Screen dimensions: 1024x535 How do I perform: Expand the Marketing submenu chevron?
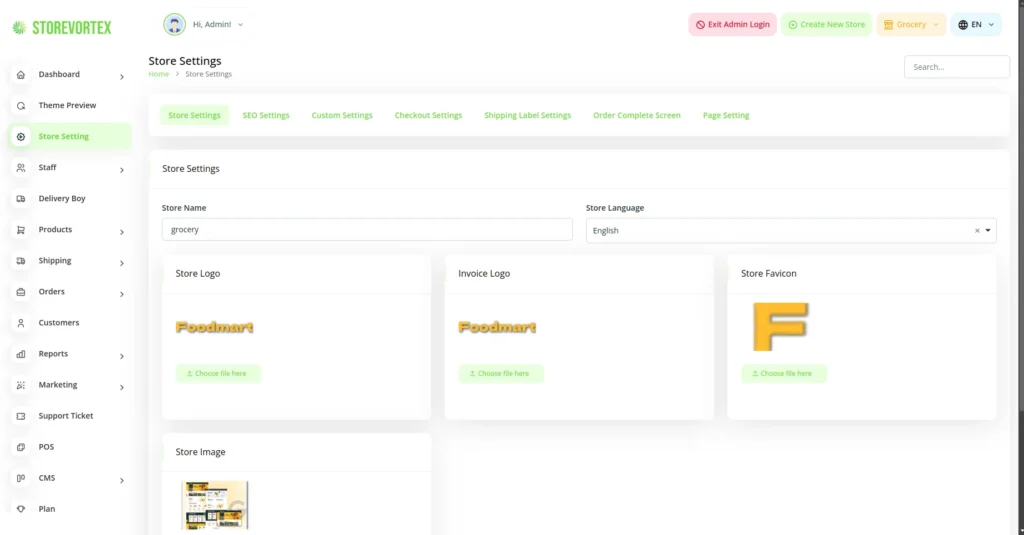coord(121,387)
